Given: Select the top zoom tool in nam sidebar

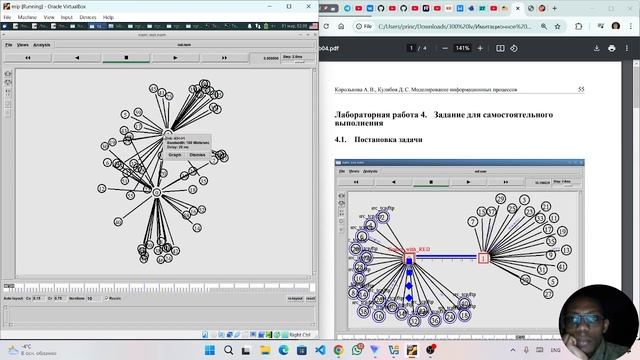Looking at the screenshot, I should point(8,74).
